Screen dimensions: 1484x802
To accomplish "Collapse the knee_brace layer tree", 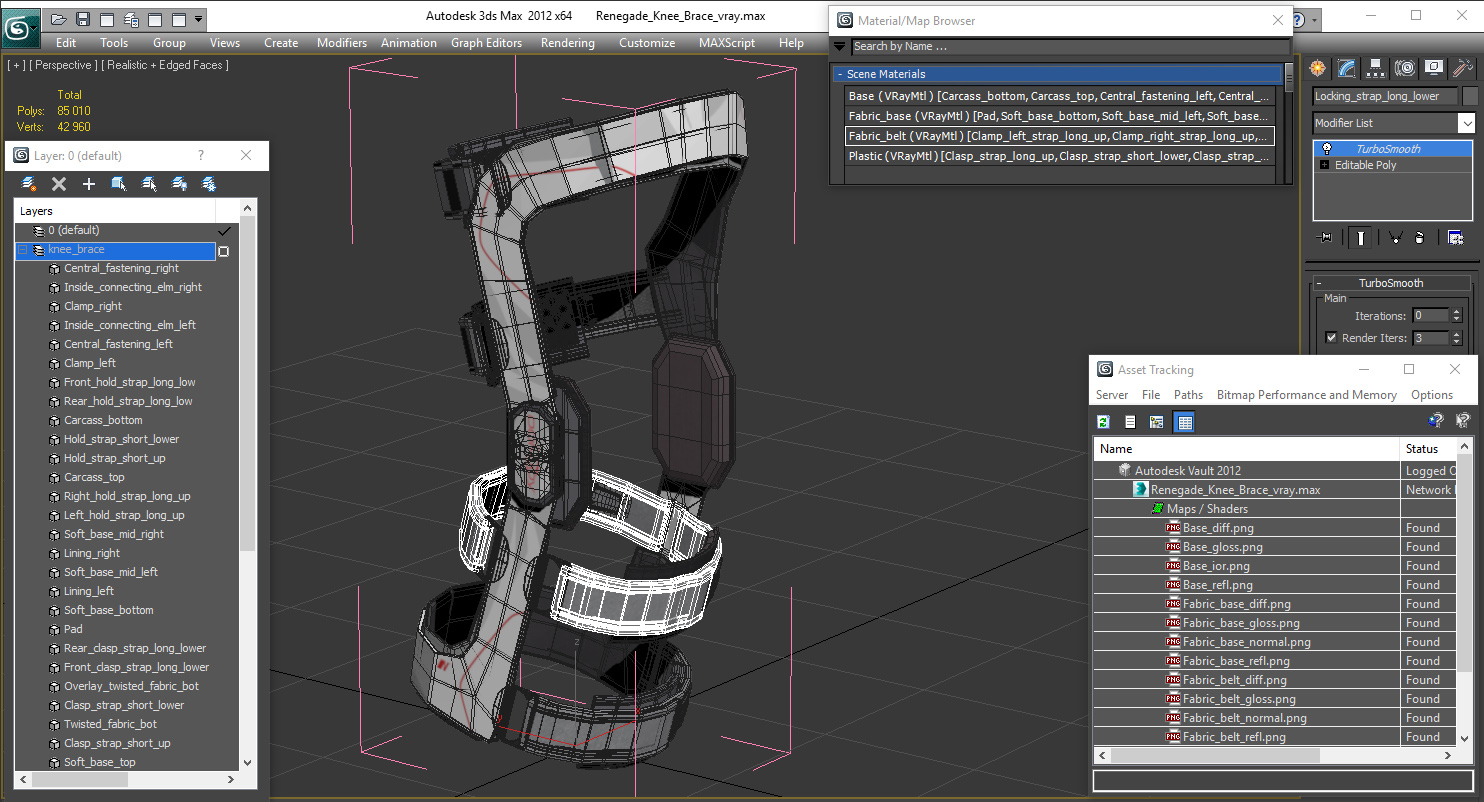I will coord(22,250).
